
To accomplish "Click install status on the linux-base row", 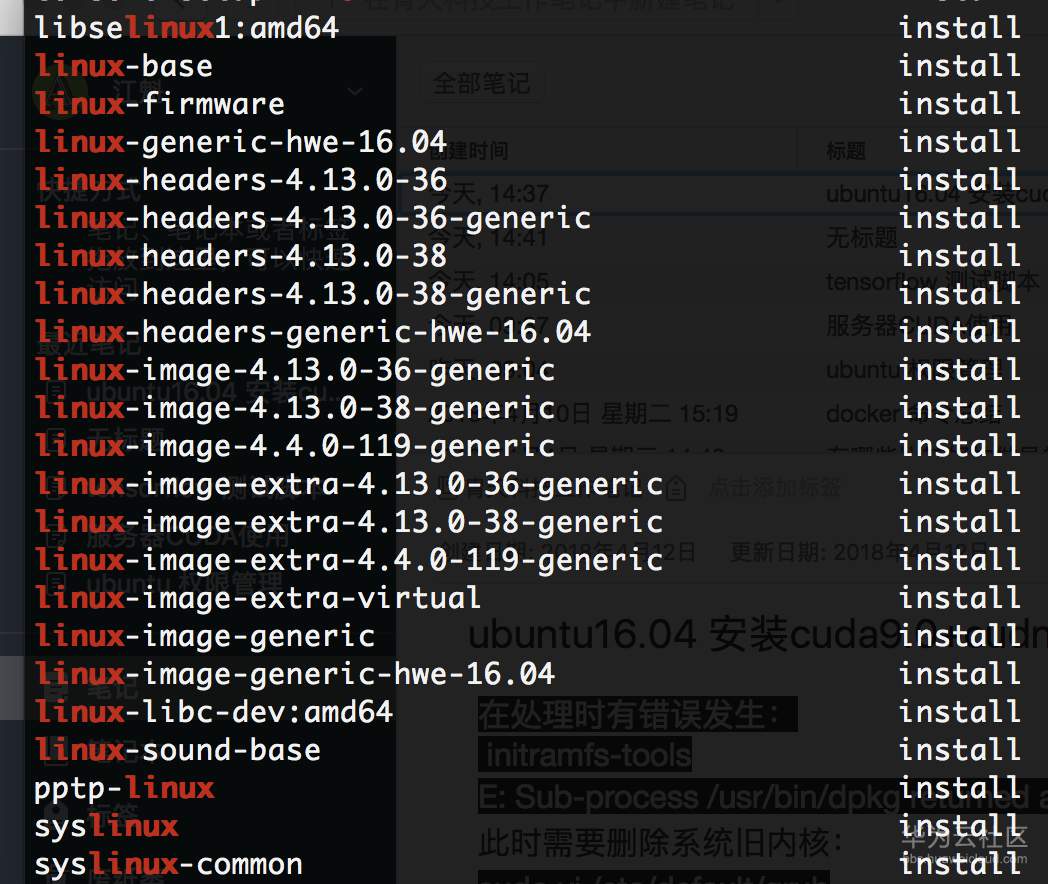I will click(x=960, y=66).
